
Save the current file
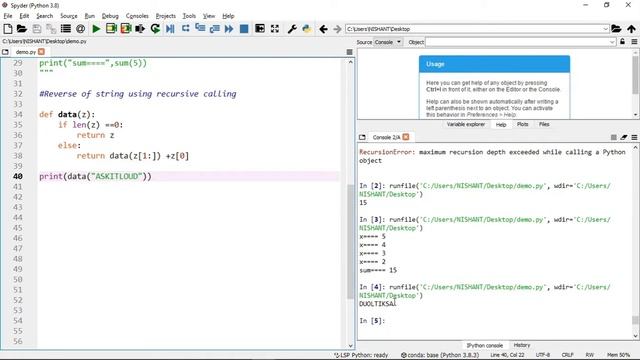pos(37,29)
